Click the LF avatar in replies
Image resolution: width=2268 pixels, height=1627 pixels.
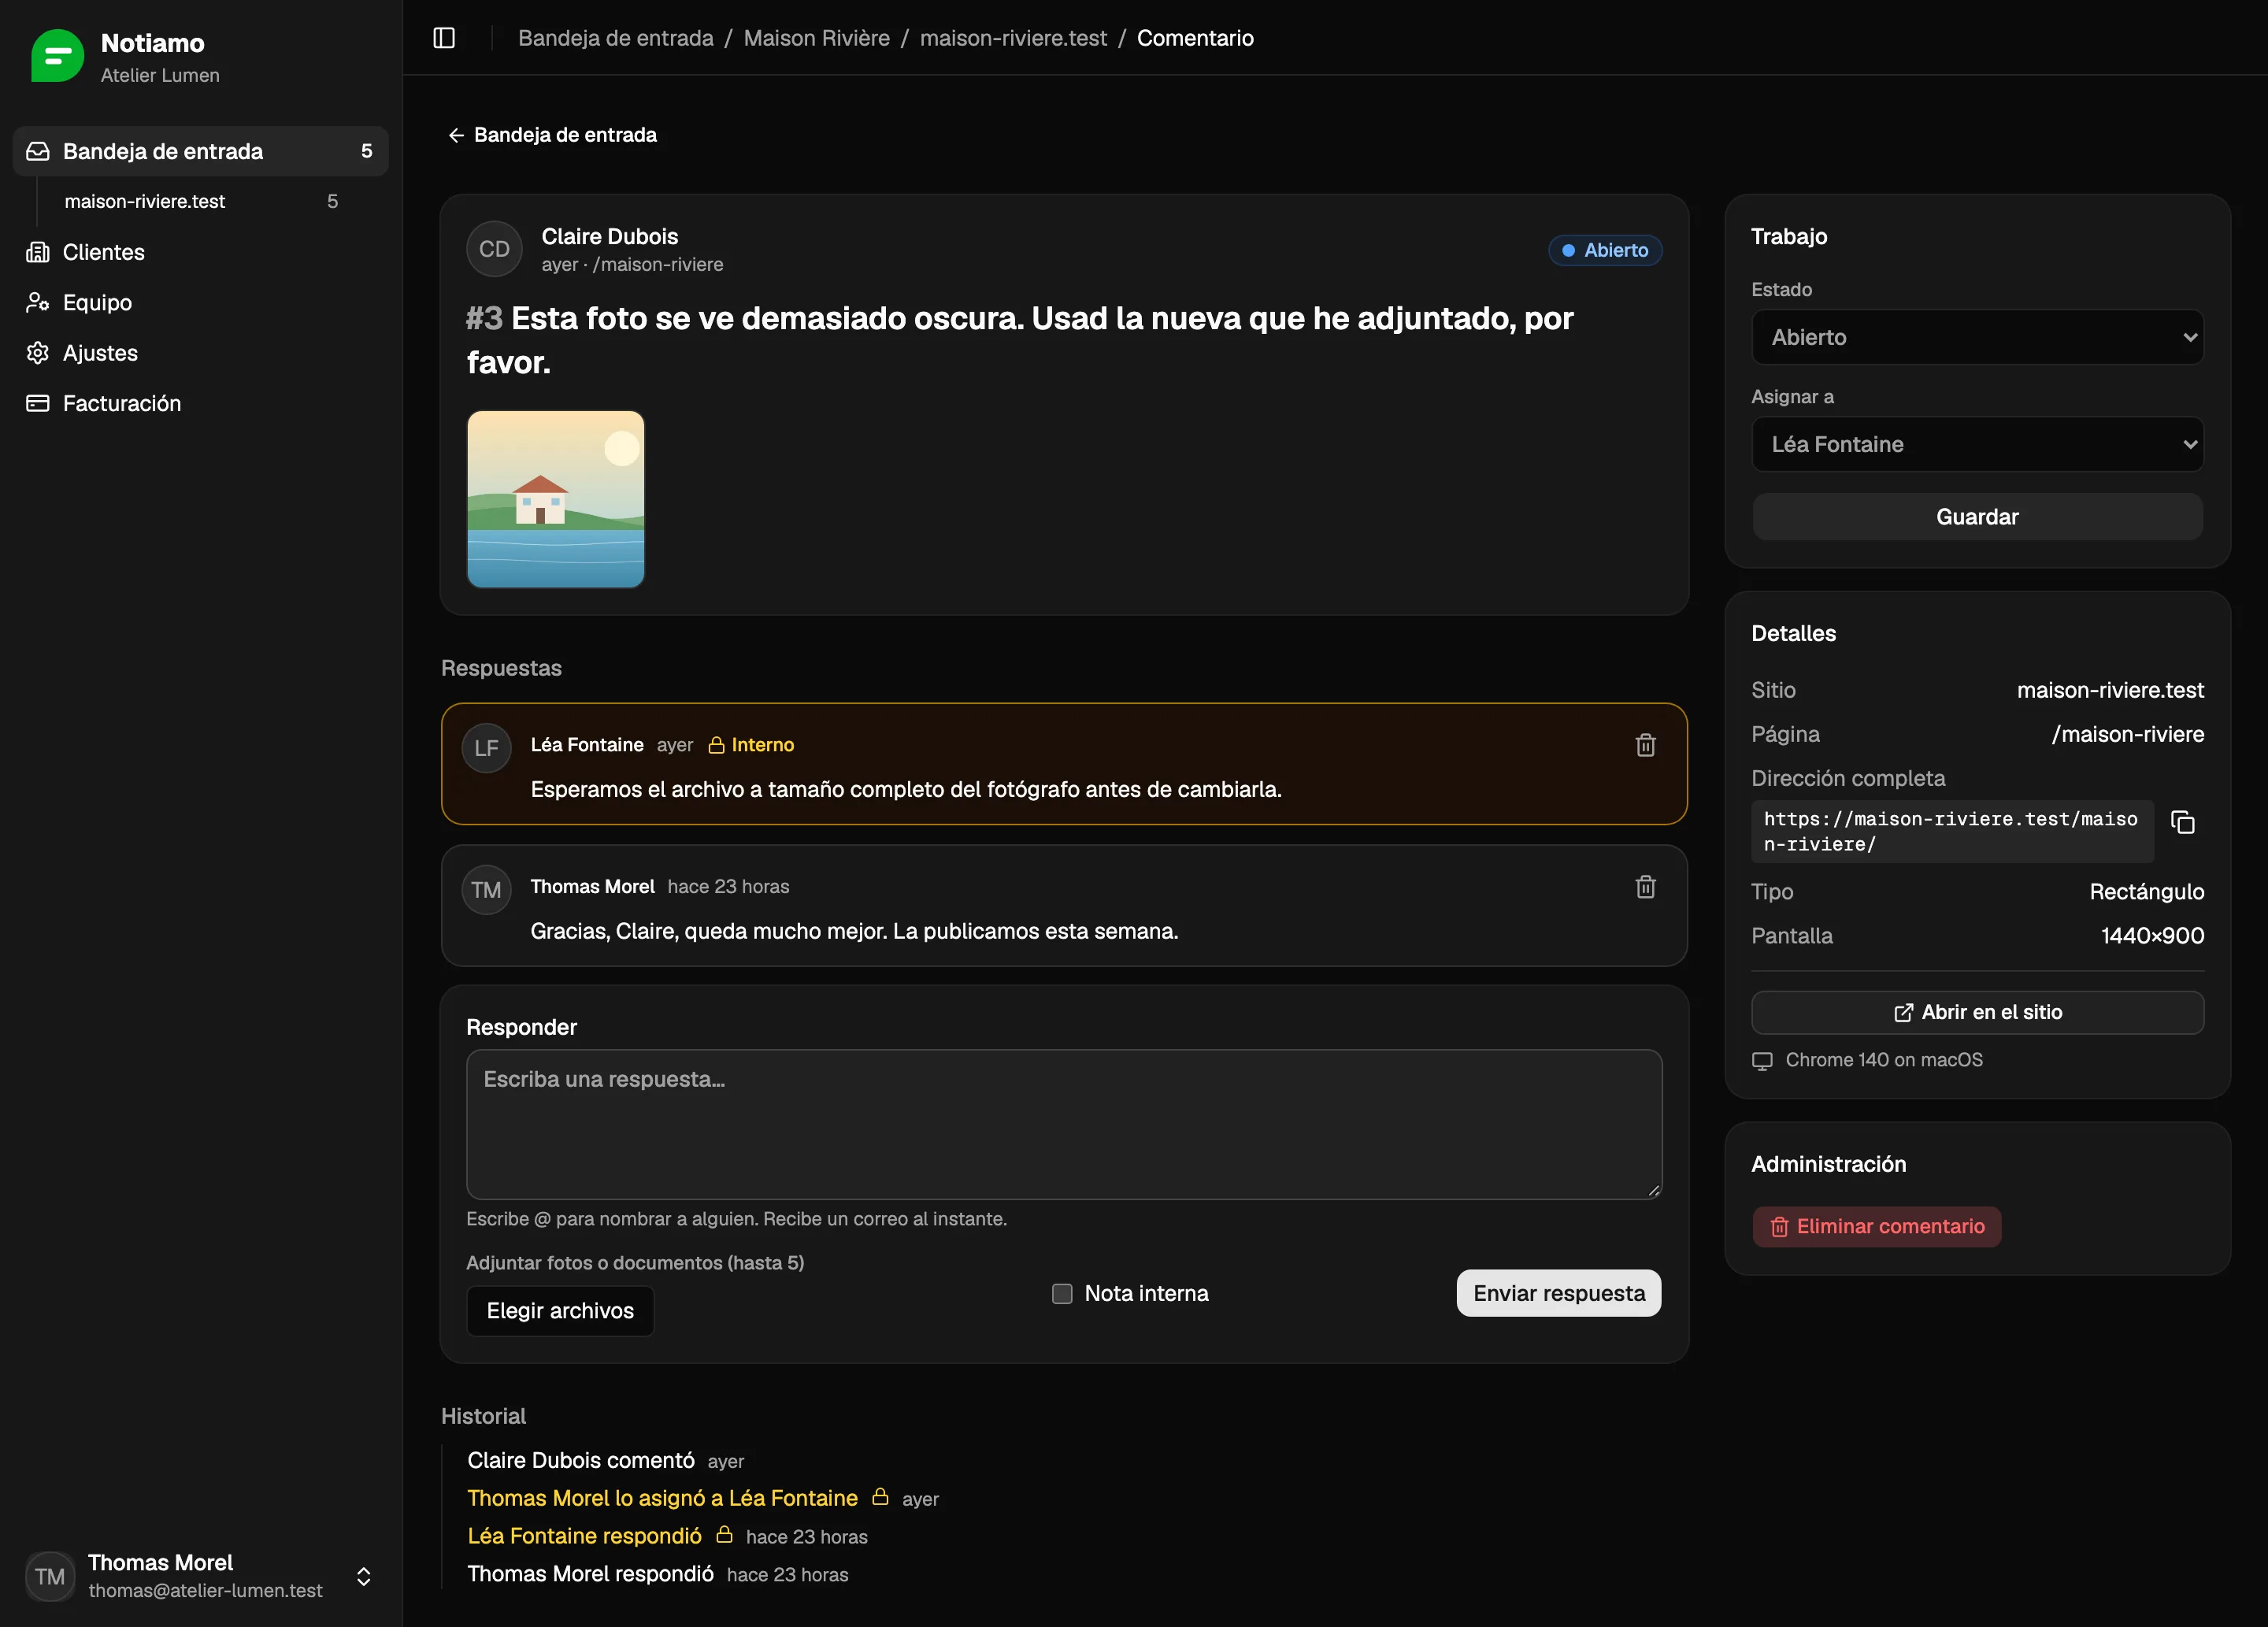pyautogui.click(x=487, y=748)
